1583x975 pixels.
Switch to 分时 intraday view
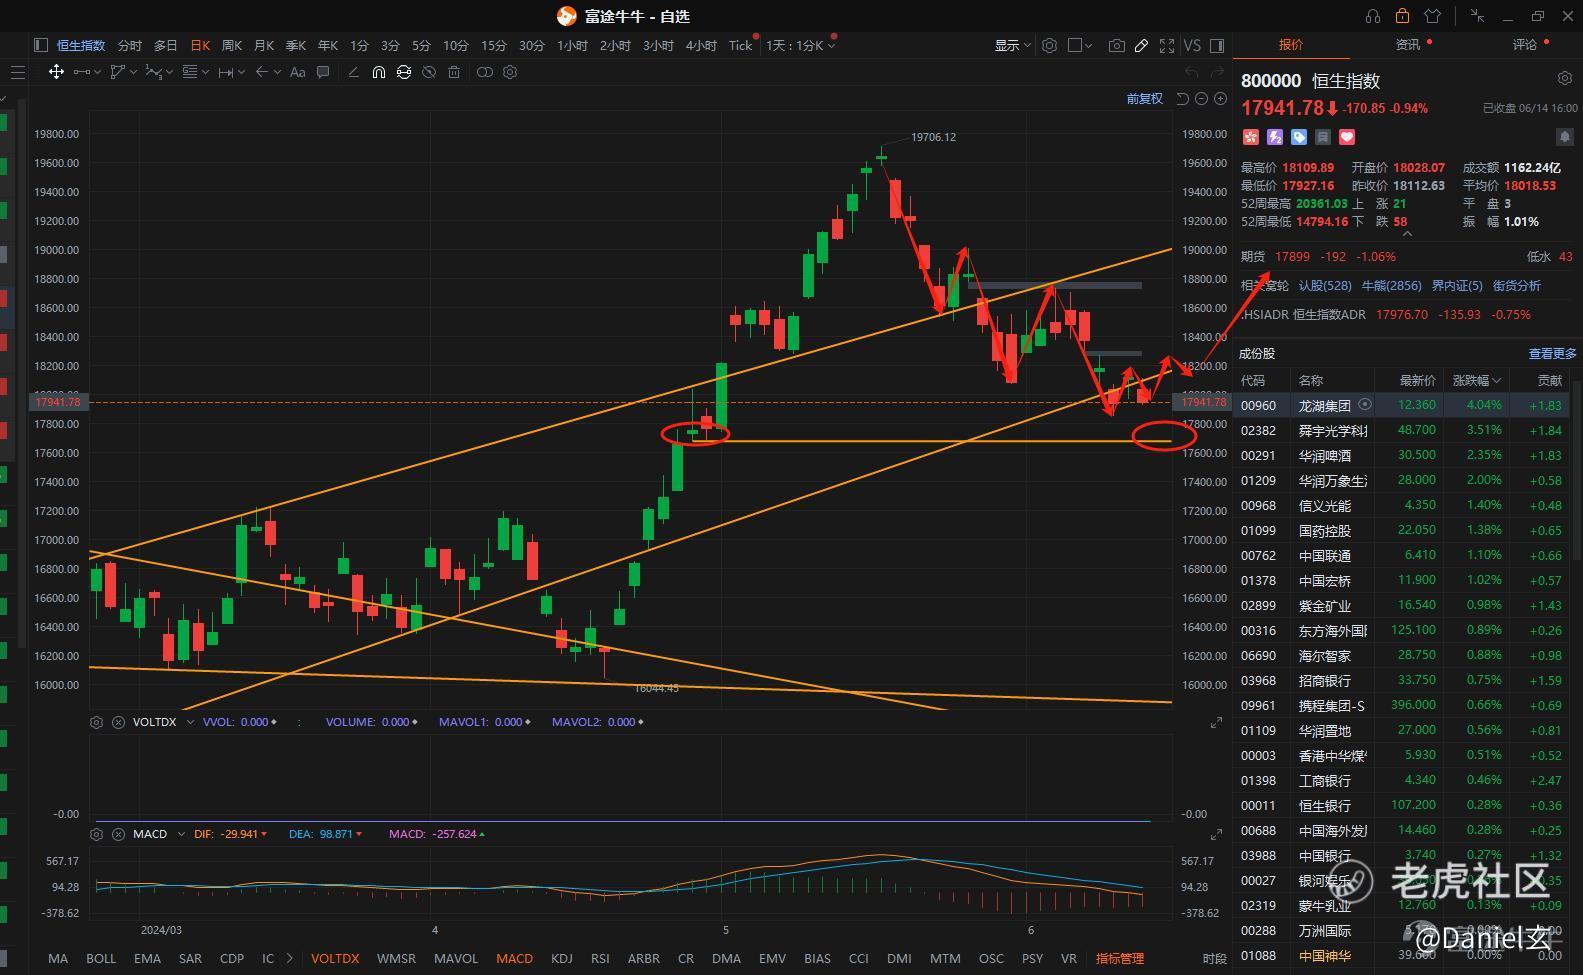pos(130,45)
